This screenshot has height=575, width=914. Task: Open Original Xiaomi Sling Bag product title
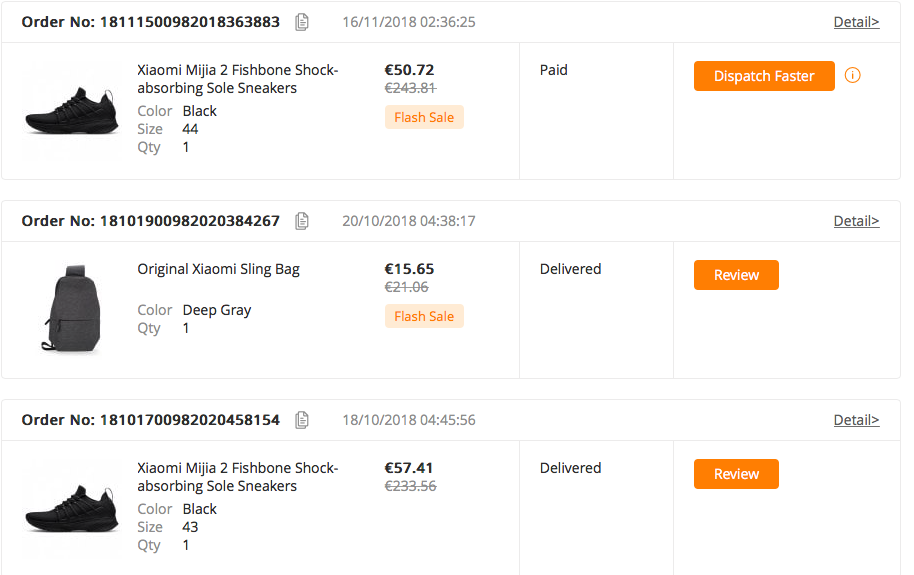coord(218,269)
